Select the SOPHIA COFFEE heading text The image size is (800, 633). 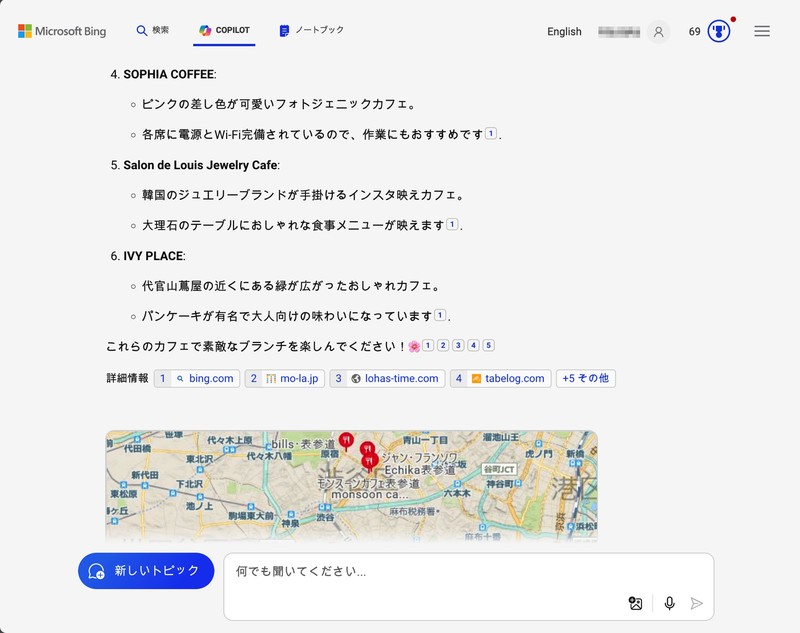(168, 74)
